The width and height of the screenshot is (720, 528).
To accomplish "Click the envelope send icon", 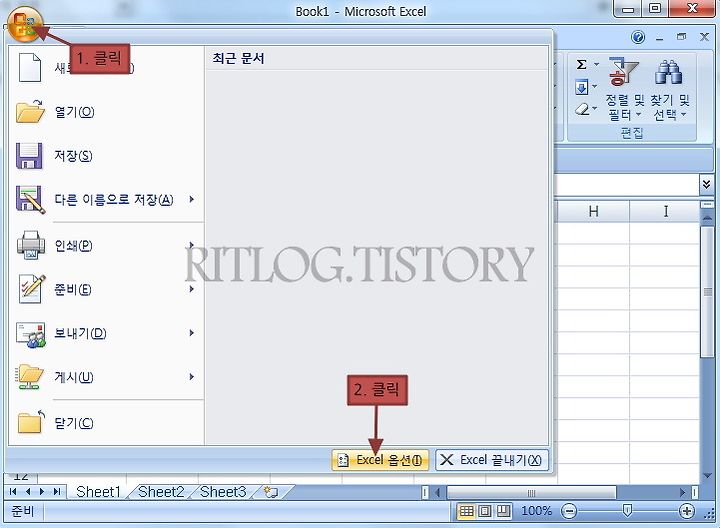I will click(31, 334).
